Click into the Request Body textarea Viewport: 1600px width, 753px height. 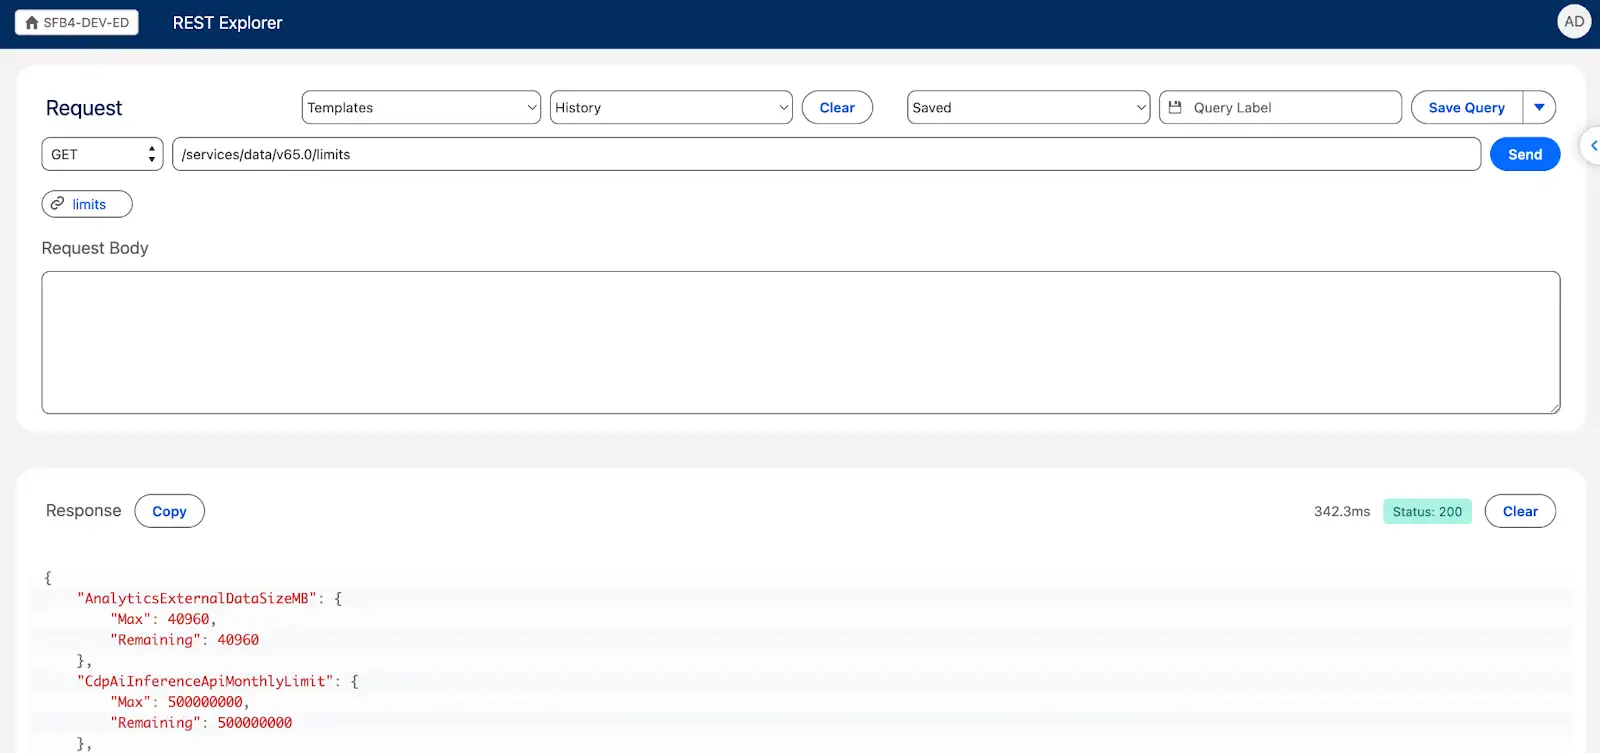pos(800,342)
